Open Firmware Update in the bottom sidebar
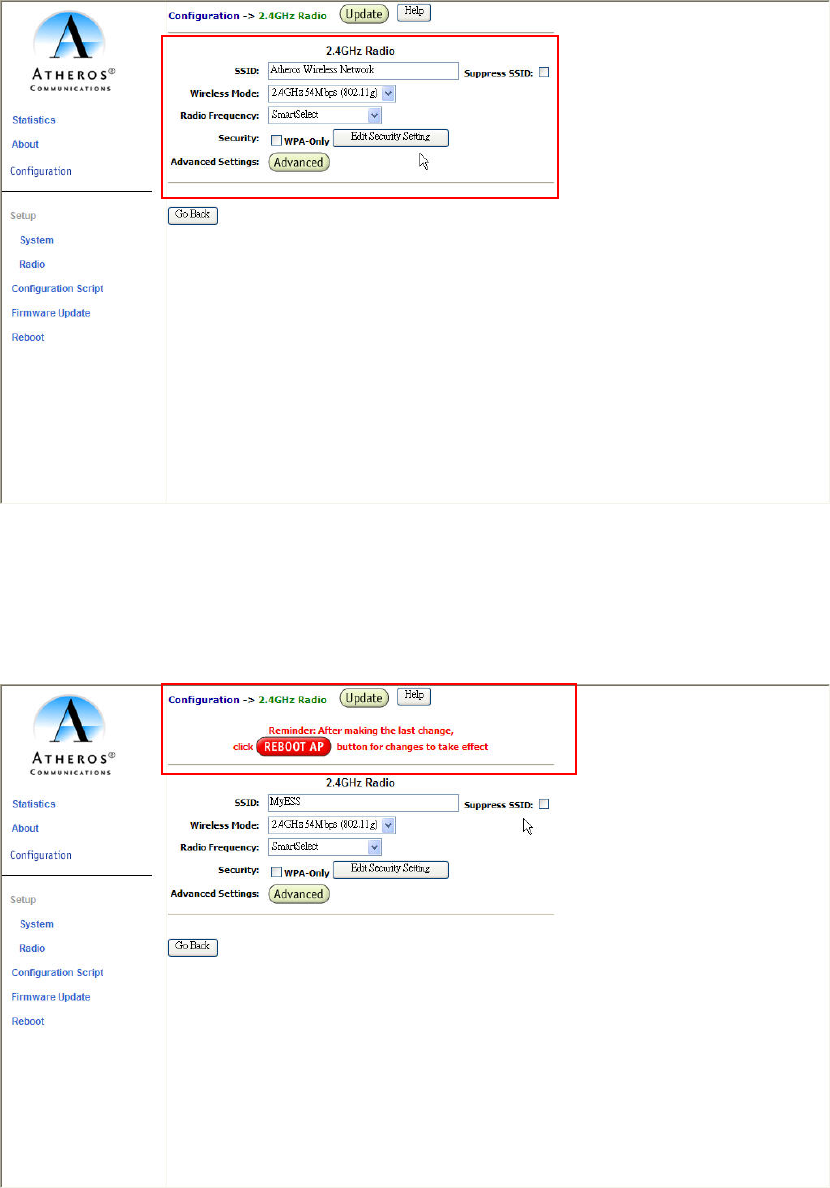The image size is (830, 1188). pos(51,998)
